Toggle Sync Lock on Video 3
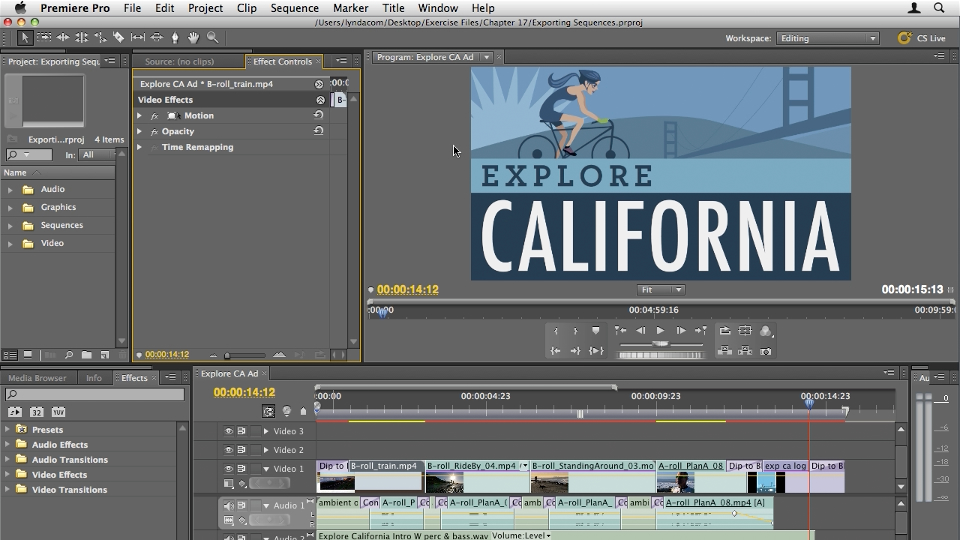Viewport: 960px width, 540px height. click(242, 431)
